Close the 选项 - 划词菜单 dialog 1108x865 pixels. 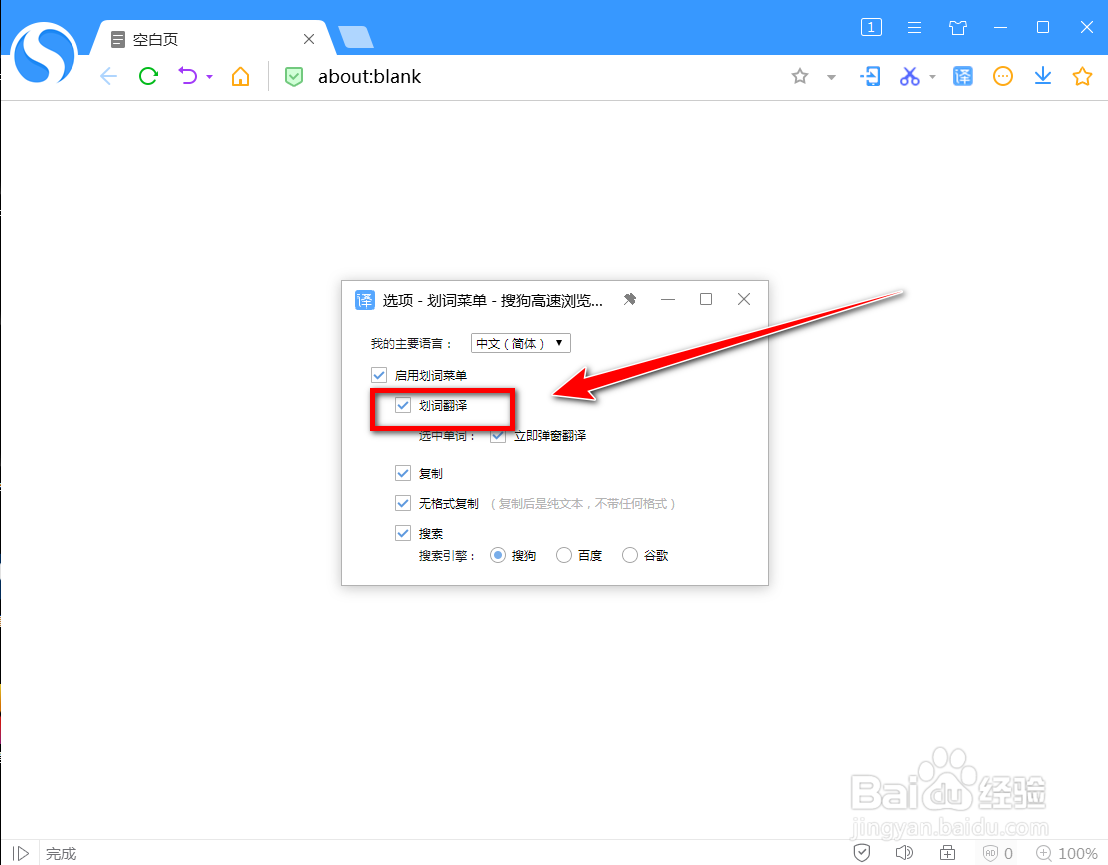tap(744, 300)
